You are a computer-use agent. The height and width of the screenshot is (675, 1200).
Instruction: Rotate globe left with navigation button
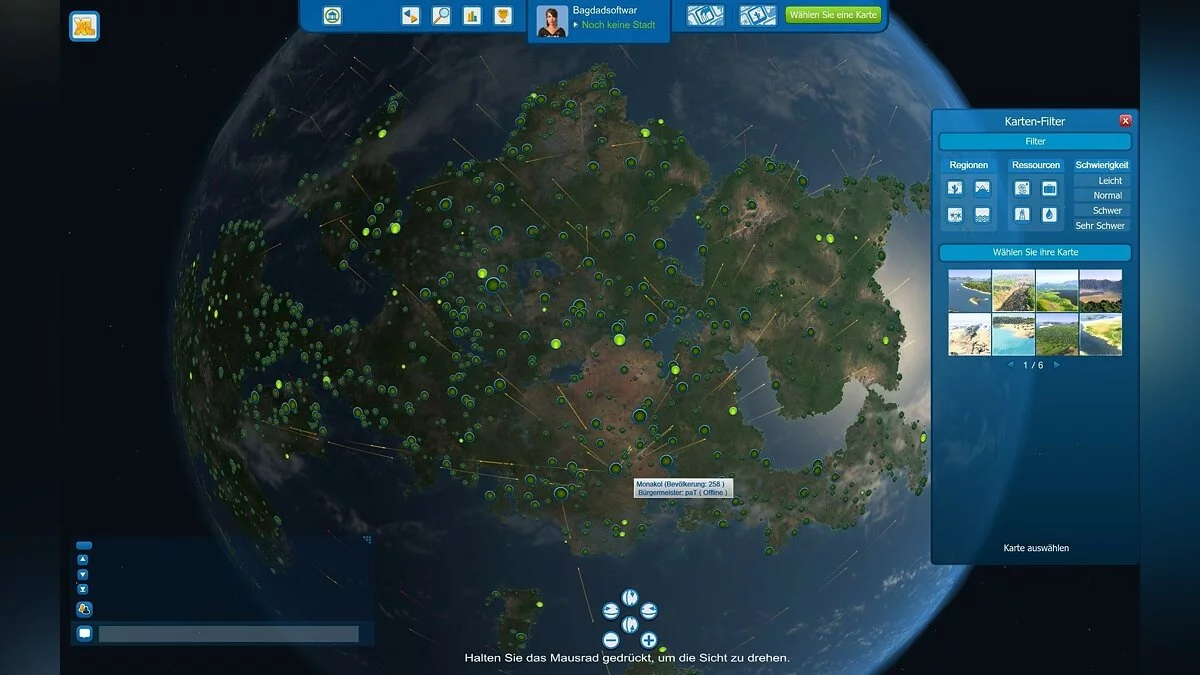[611, 610]
